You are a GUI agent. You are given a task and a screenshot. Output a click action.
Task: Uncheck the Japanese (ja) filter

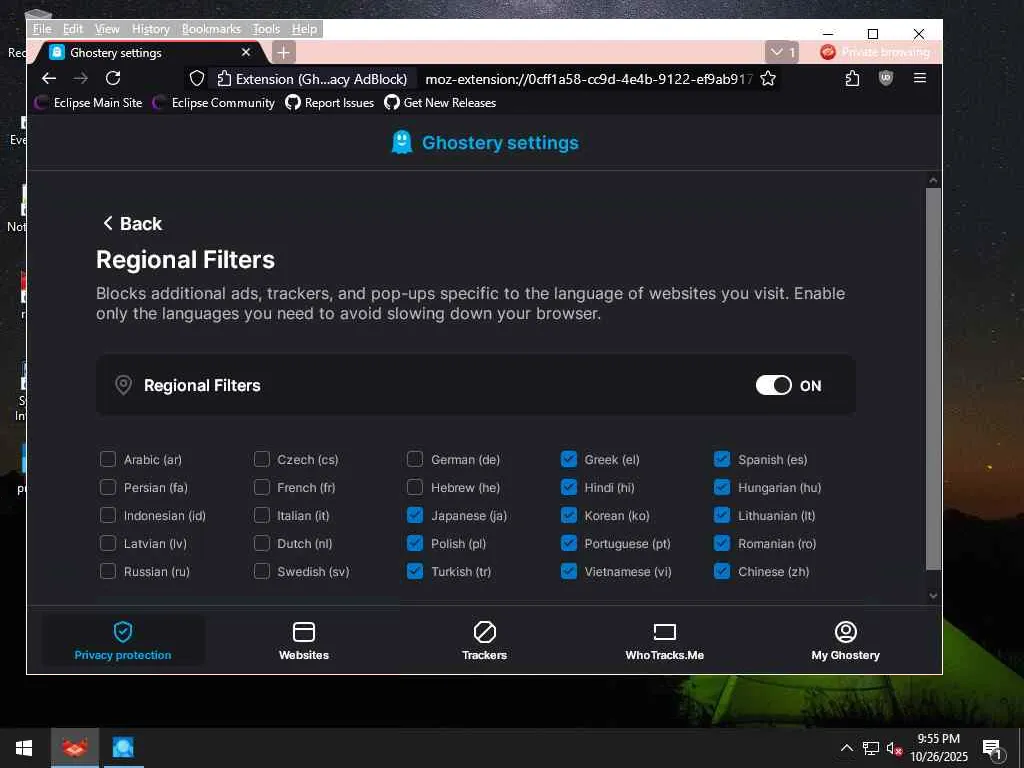point(415,515)
